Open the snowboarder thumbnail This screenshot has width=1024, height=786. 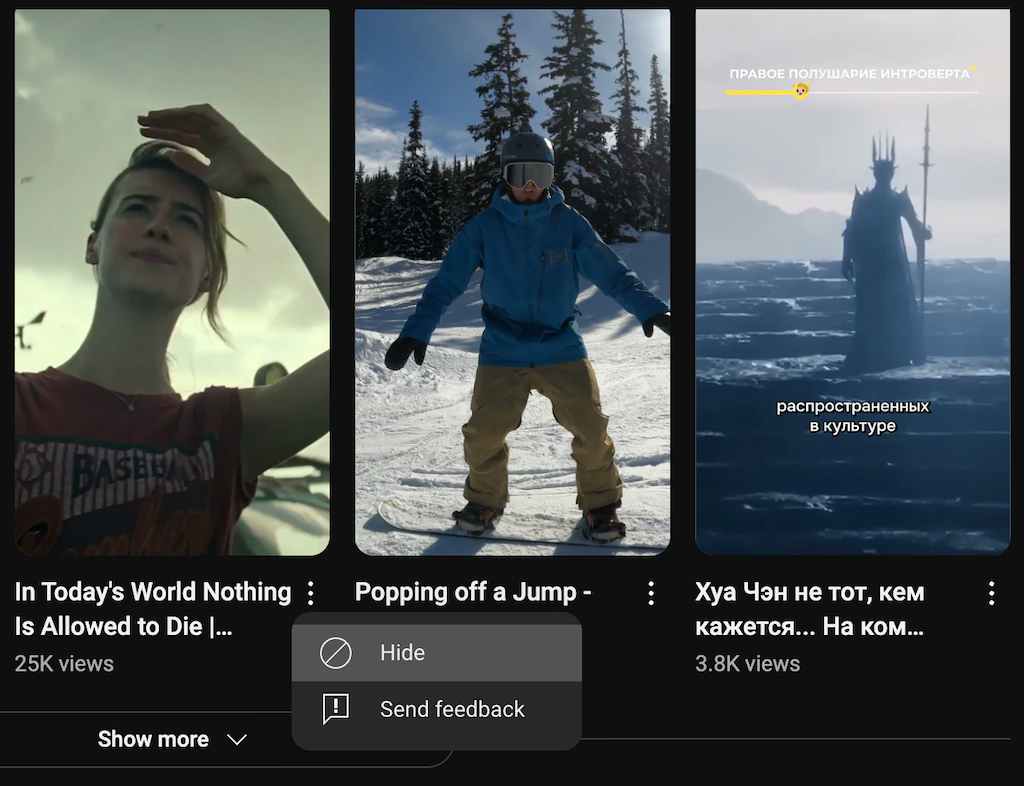pos(511,280)
